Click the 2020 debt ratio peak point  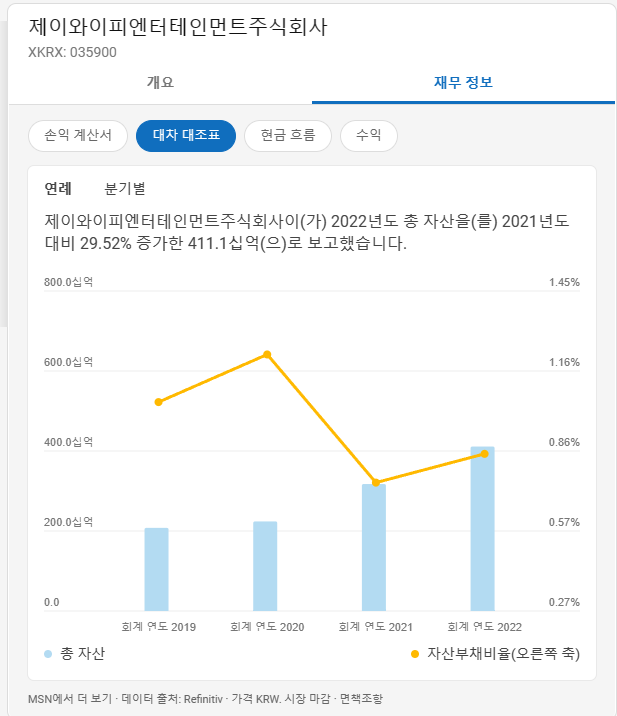pos(267,355)
